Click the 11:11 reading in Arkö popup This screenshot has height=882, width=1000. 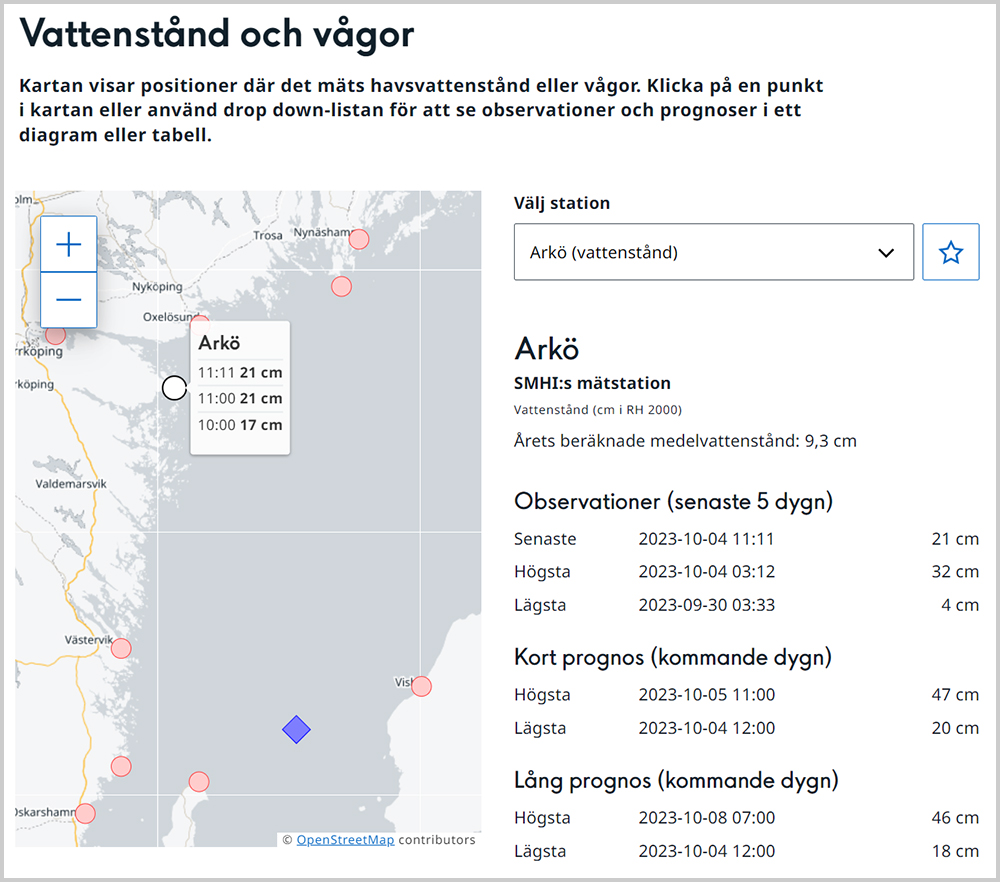coord(240,373)
